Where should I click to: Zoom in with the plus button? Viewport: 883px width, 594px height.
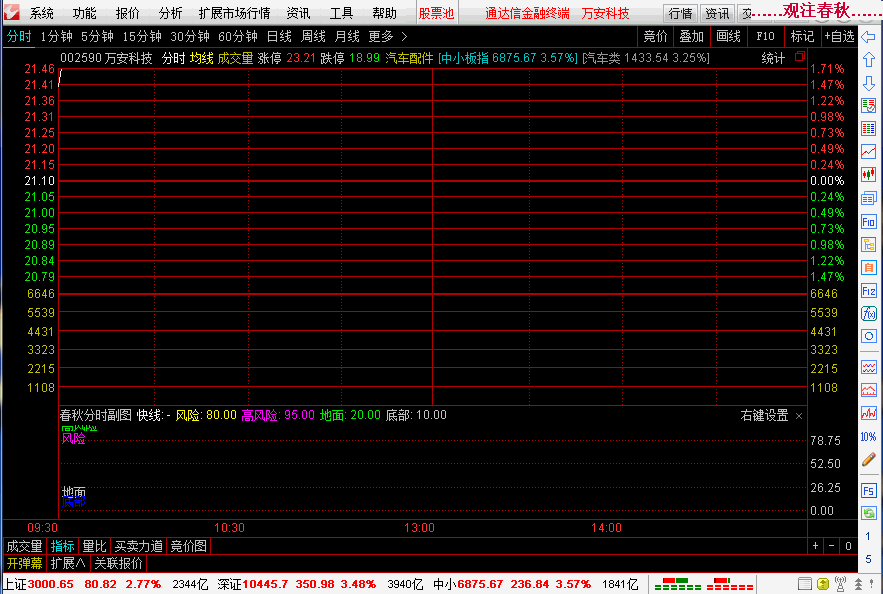point(815,546)
